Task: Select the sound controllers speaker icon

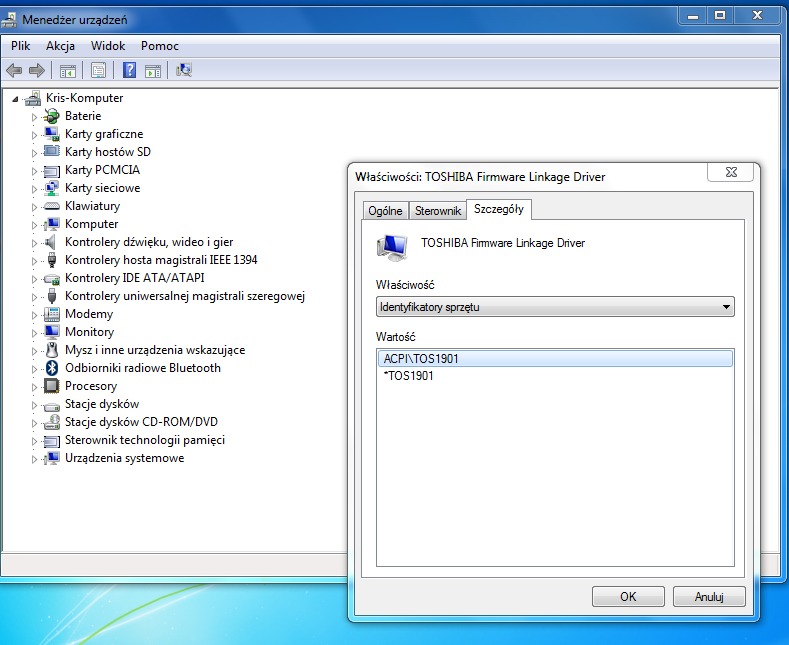Action: [x=50, y=242]
